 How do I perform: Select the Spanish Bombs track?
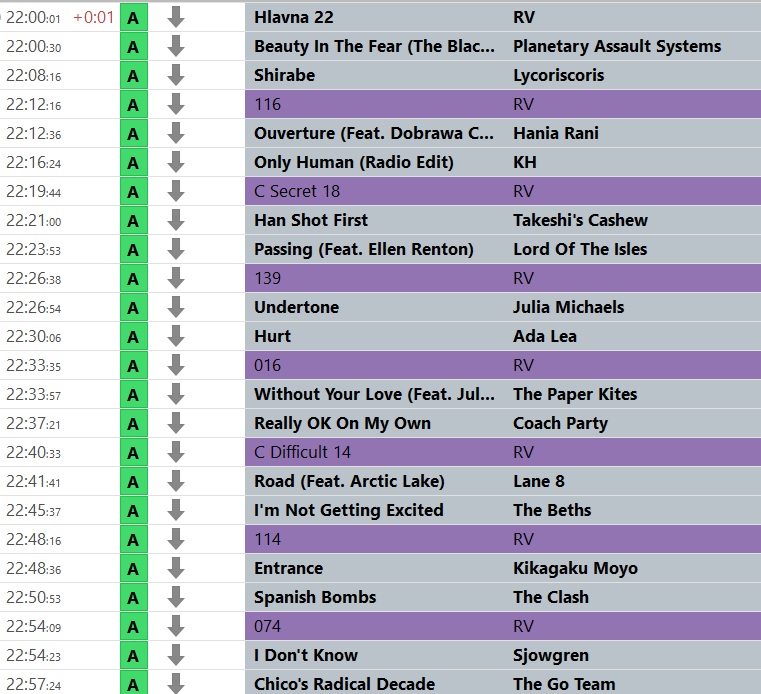coord(315,597)
